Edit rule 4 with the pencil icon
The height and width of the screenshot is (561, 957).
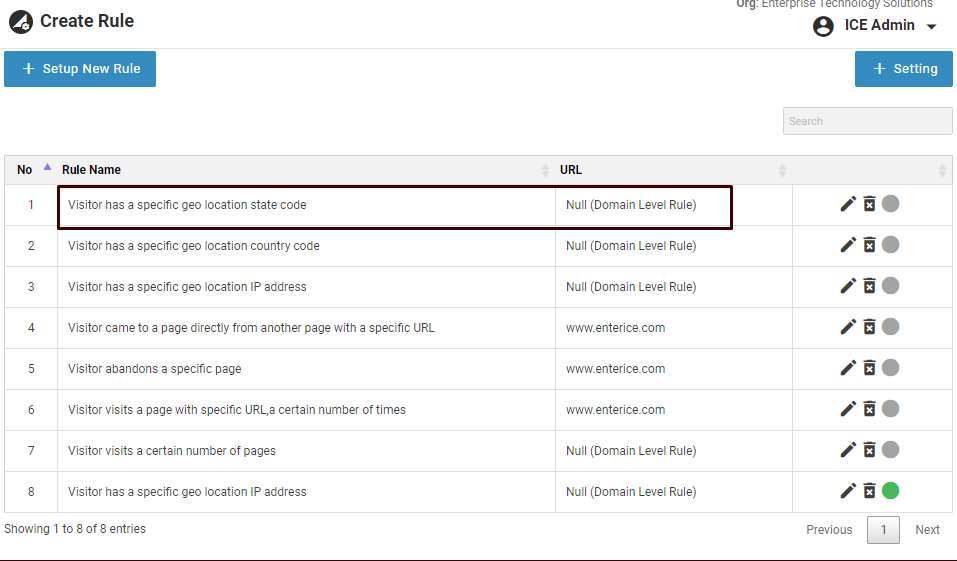point(848,327)
